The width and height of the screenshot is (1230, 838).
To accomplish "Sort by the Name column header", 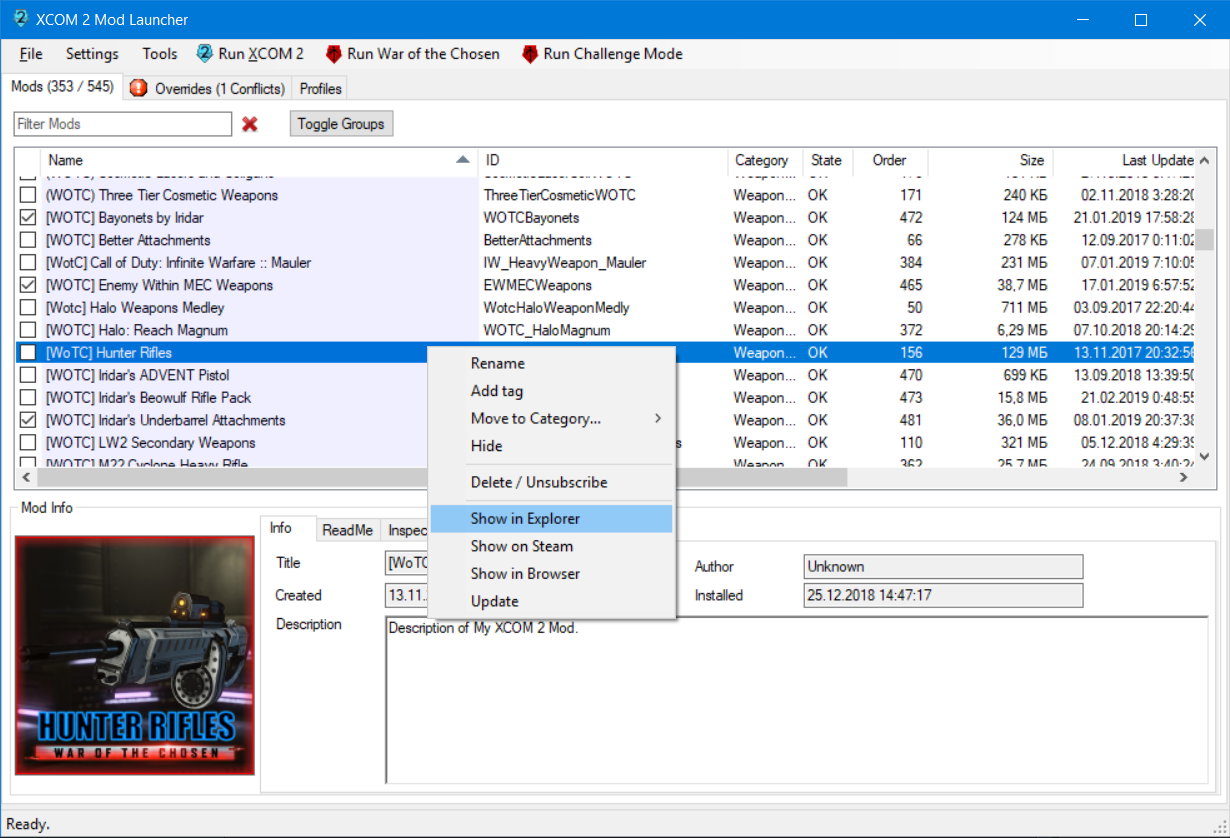I will pos(259,160).
